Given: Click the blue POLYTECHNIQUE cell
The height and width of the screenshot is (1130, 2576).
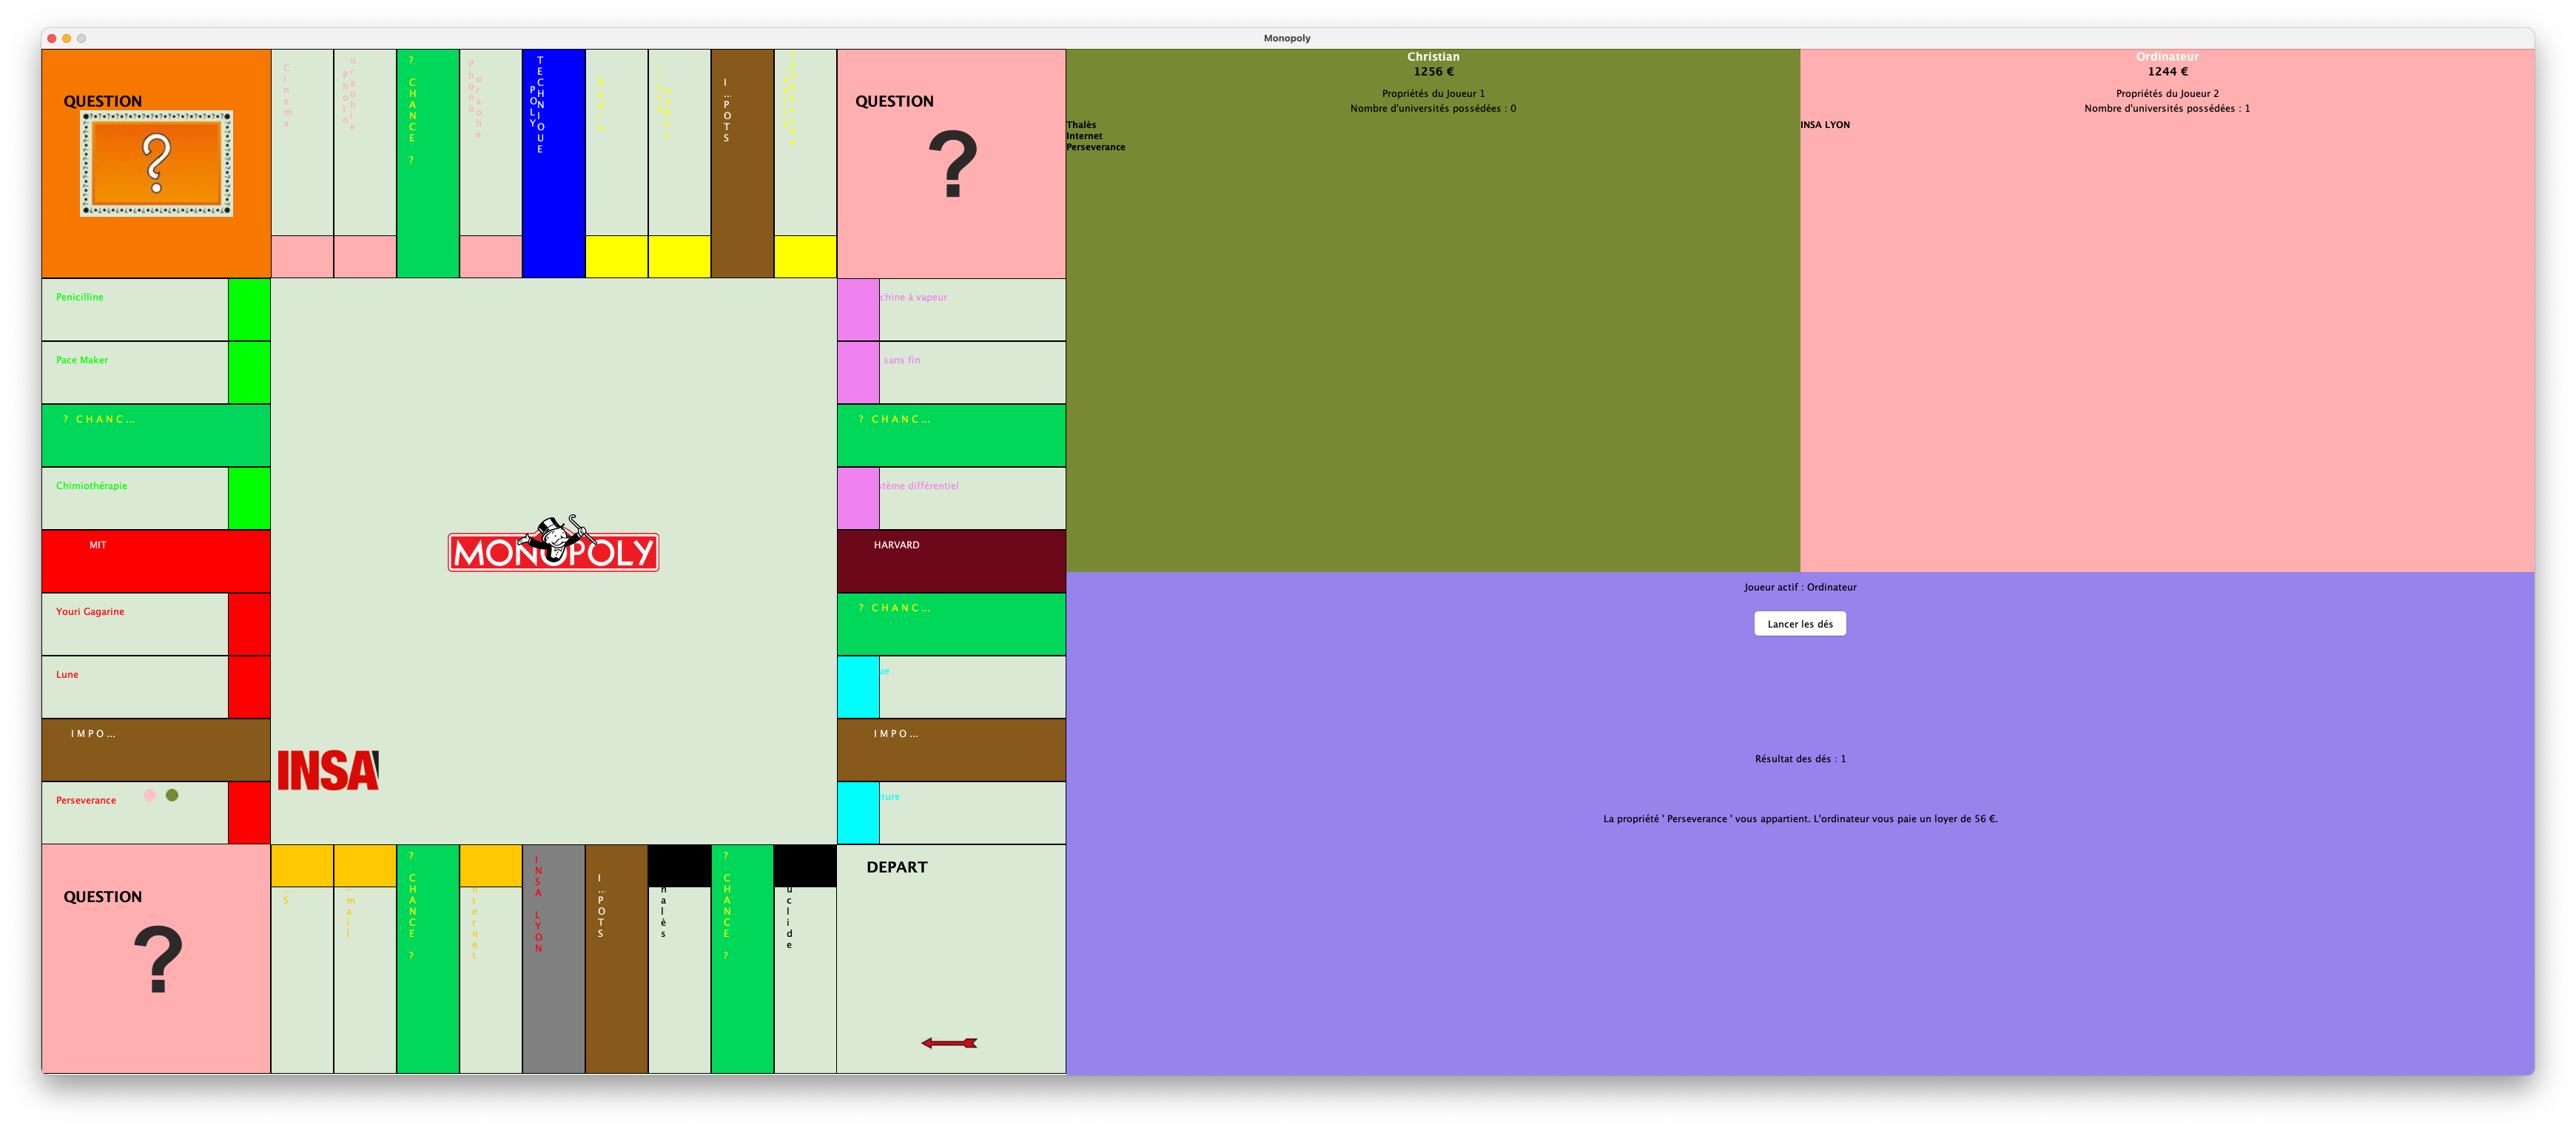Looking at the screenshot, I should point(553,163).
